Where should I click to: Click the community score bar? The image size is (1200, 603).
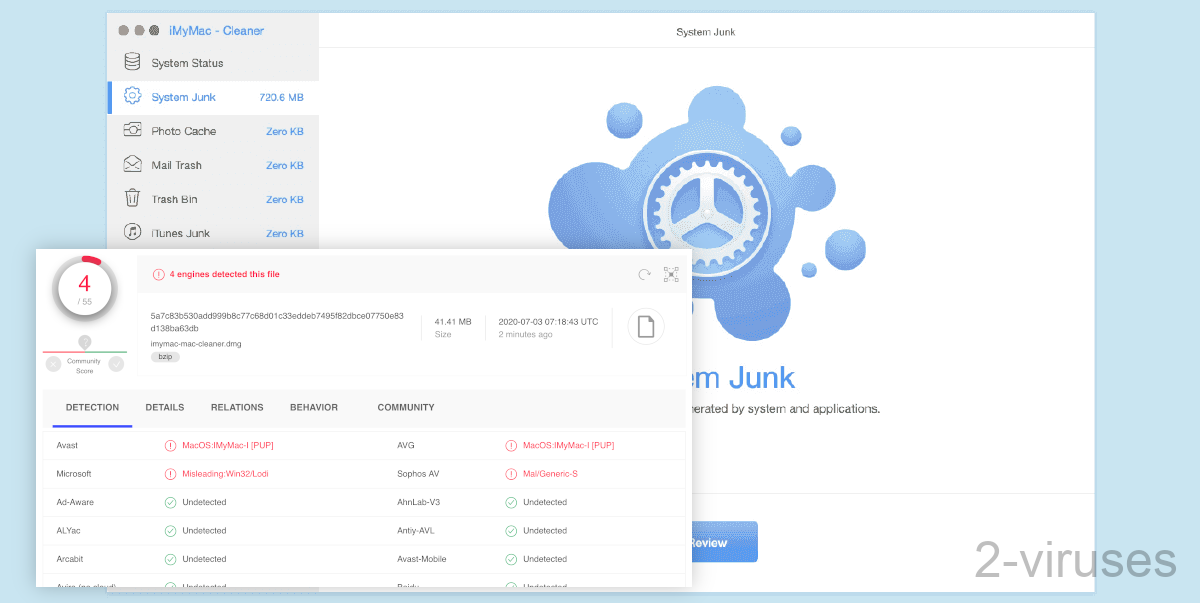[x=85, y=351]
